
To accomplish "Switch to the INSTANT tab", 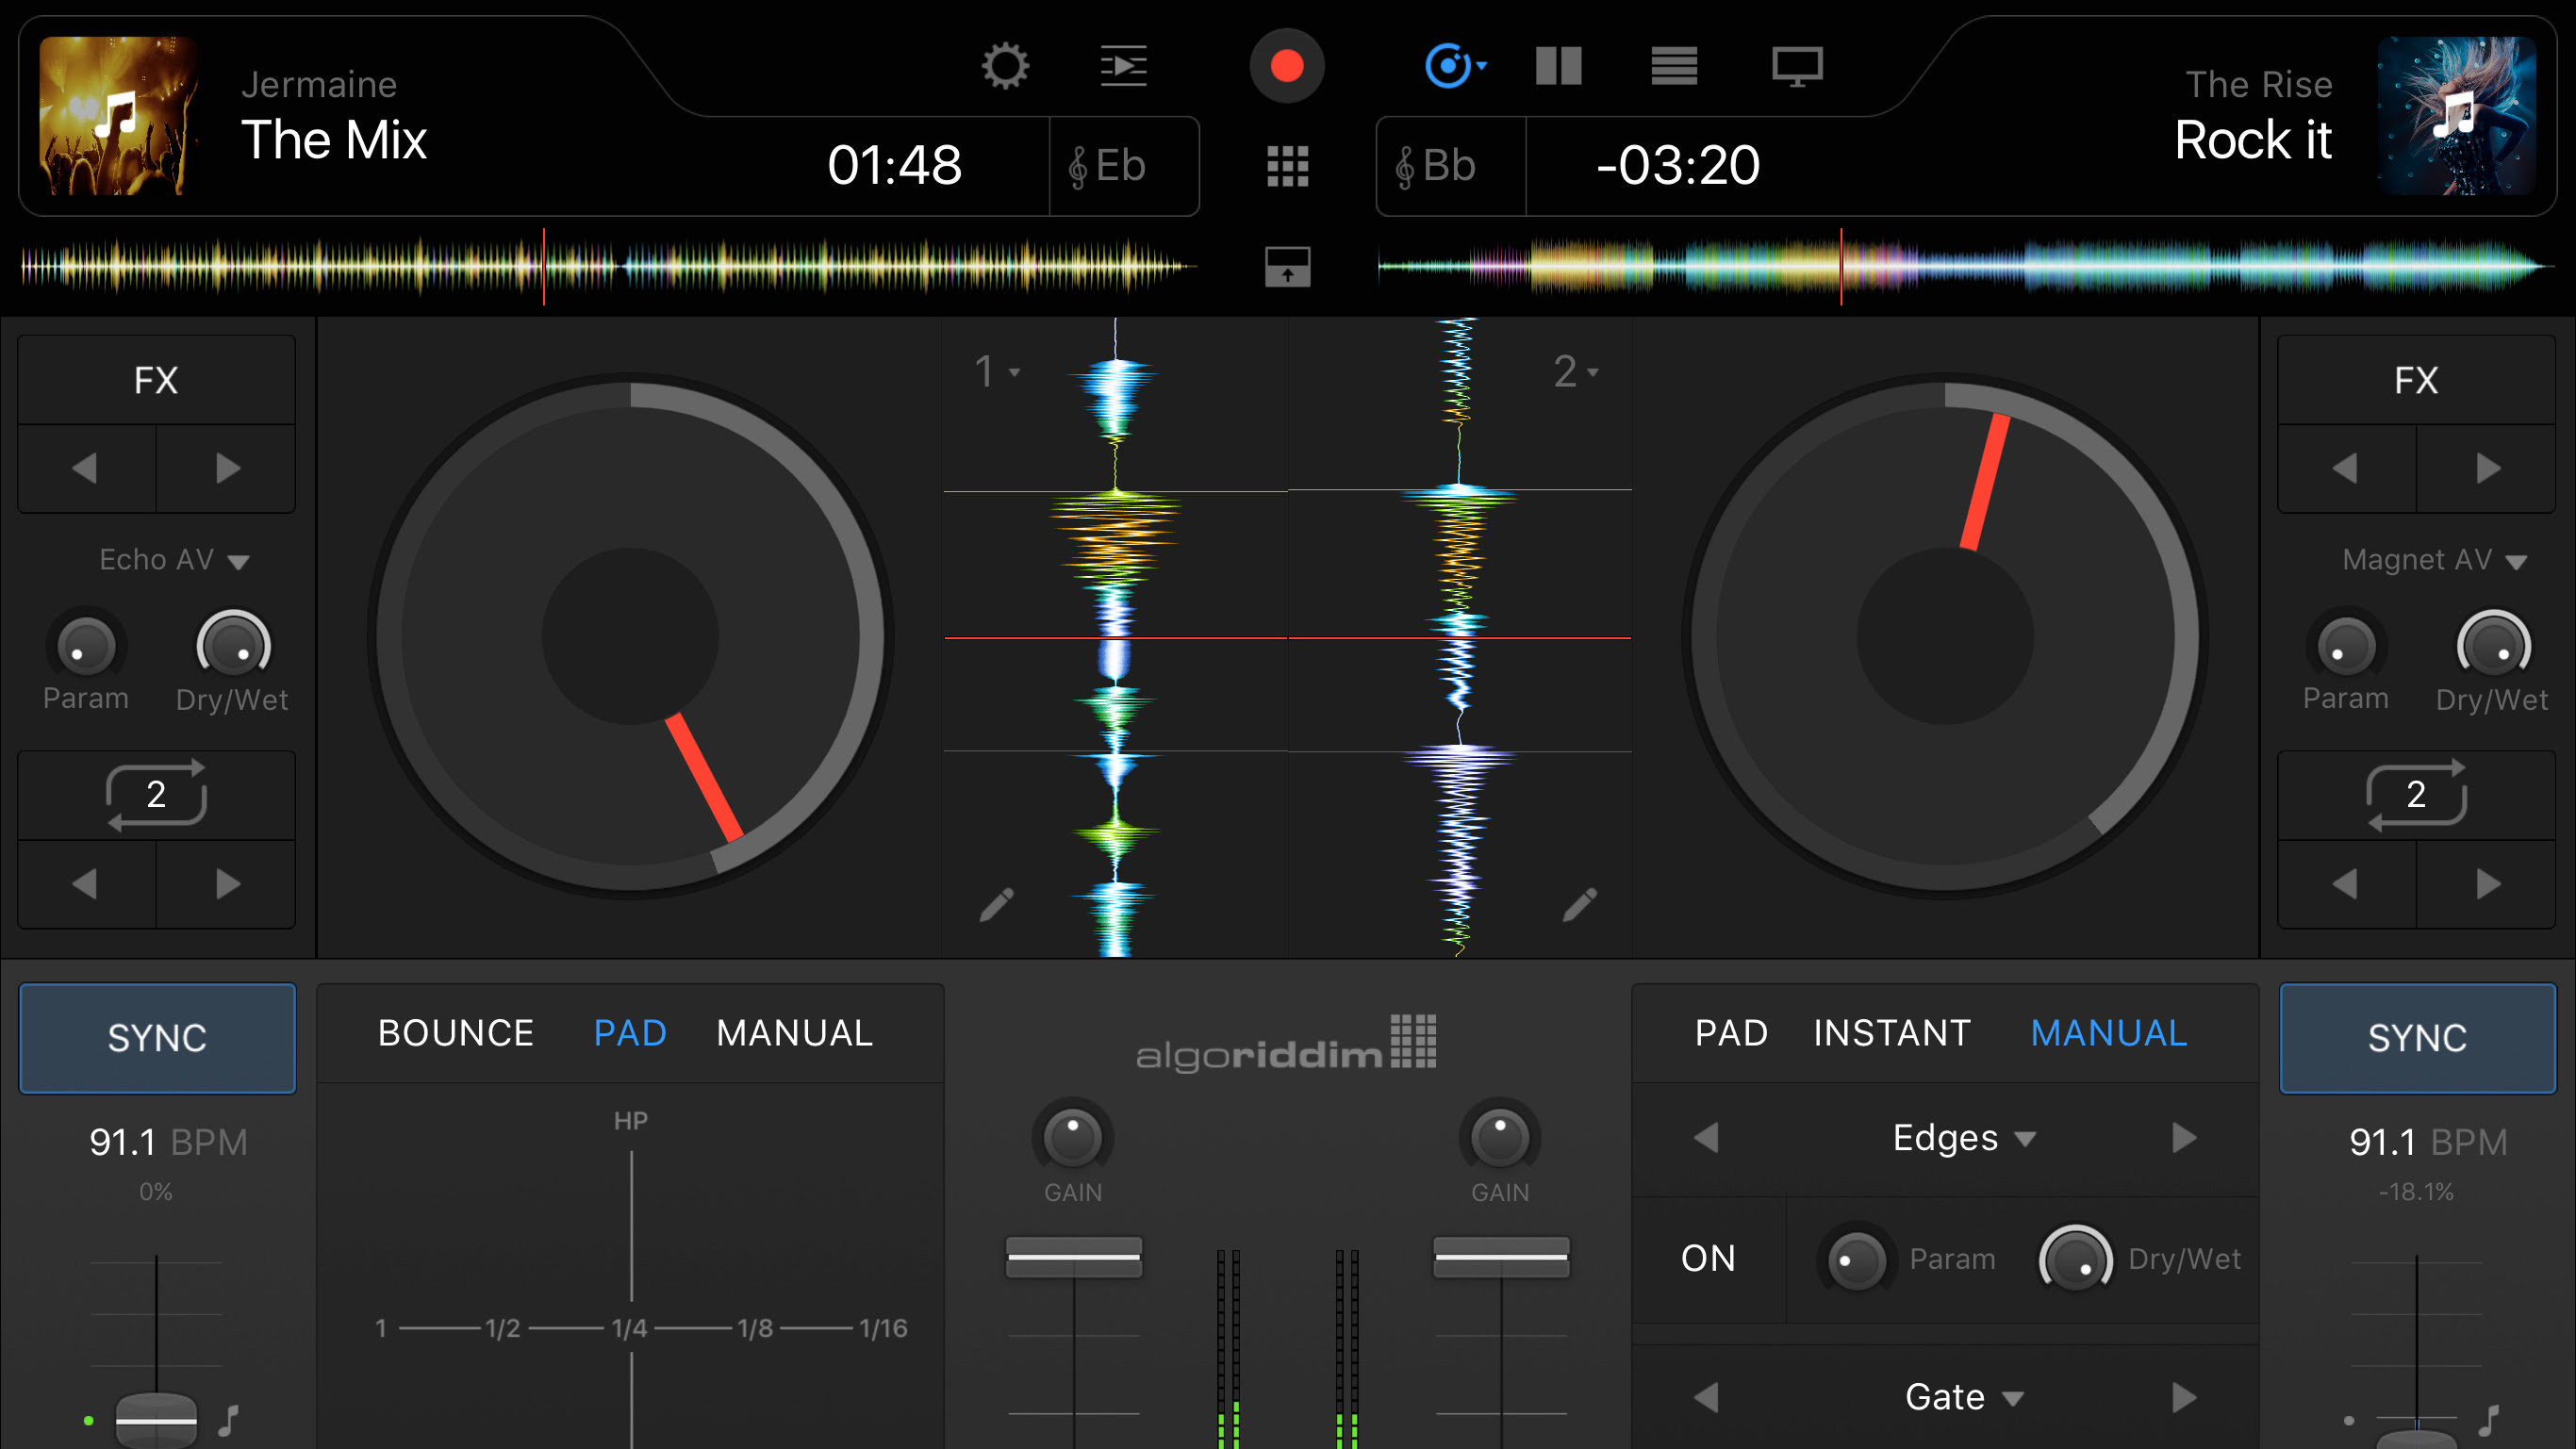I will 1892,1033.
